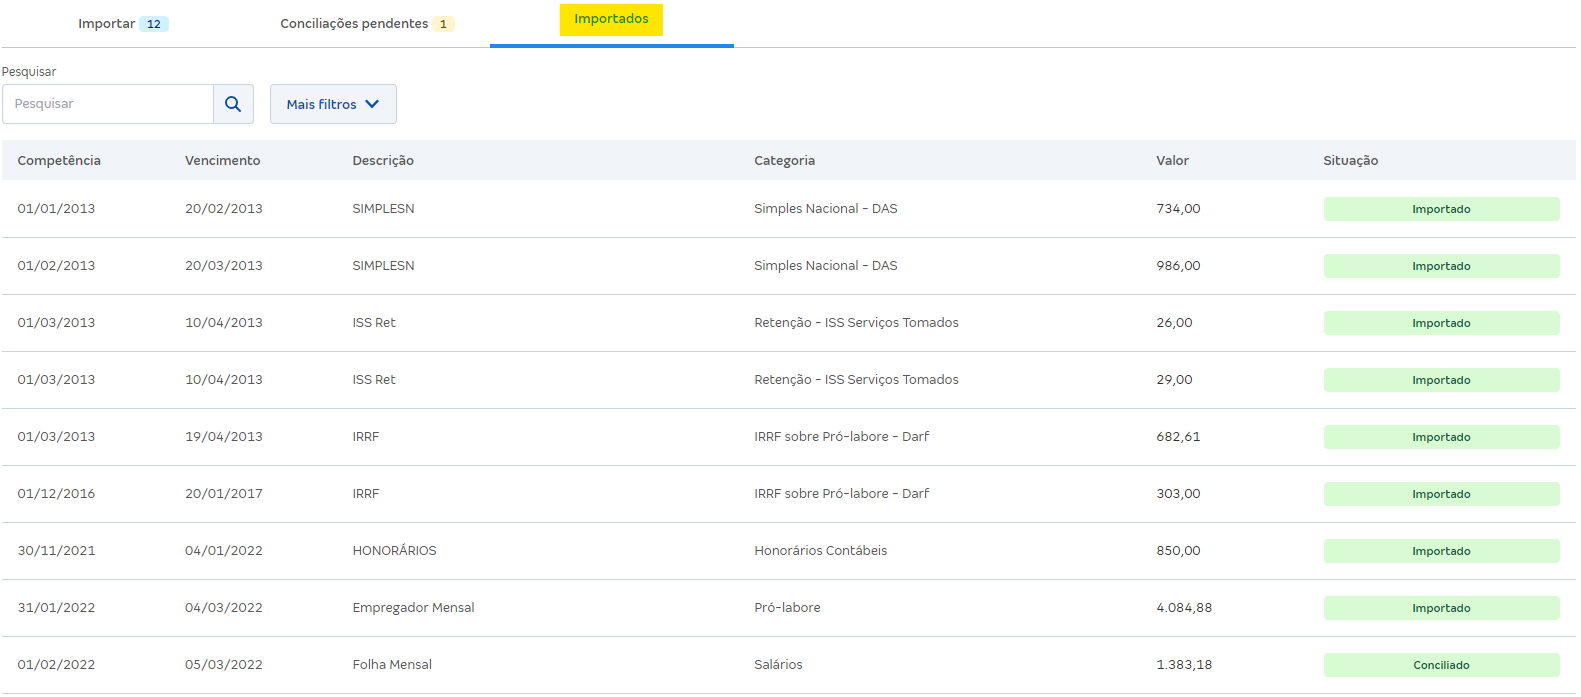
Task: Select the row with value 682,61
Action: pos(1178,437)
